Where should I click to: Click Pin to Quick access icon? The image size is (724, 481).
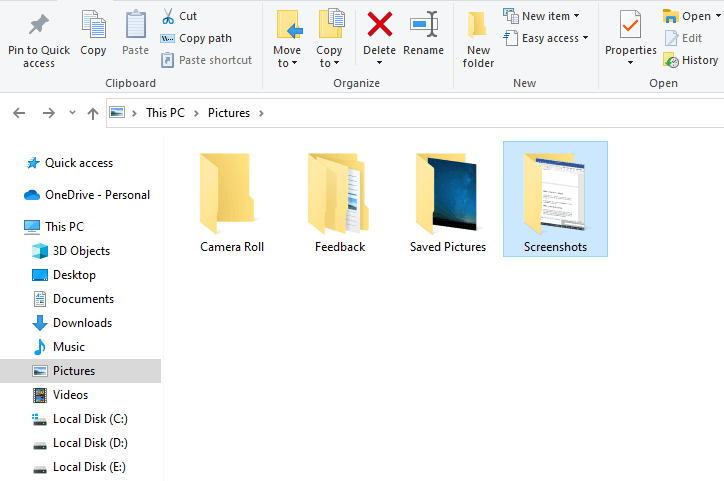[x=39, y=24]
